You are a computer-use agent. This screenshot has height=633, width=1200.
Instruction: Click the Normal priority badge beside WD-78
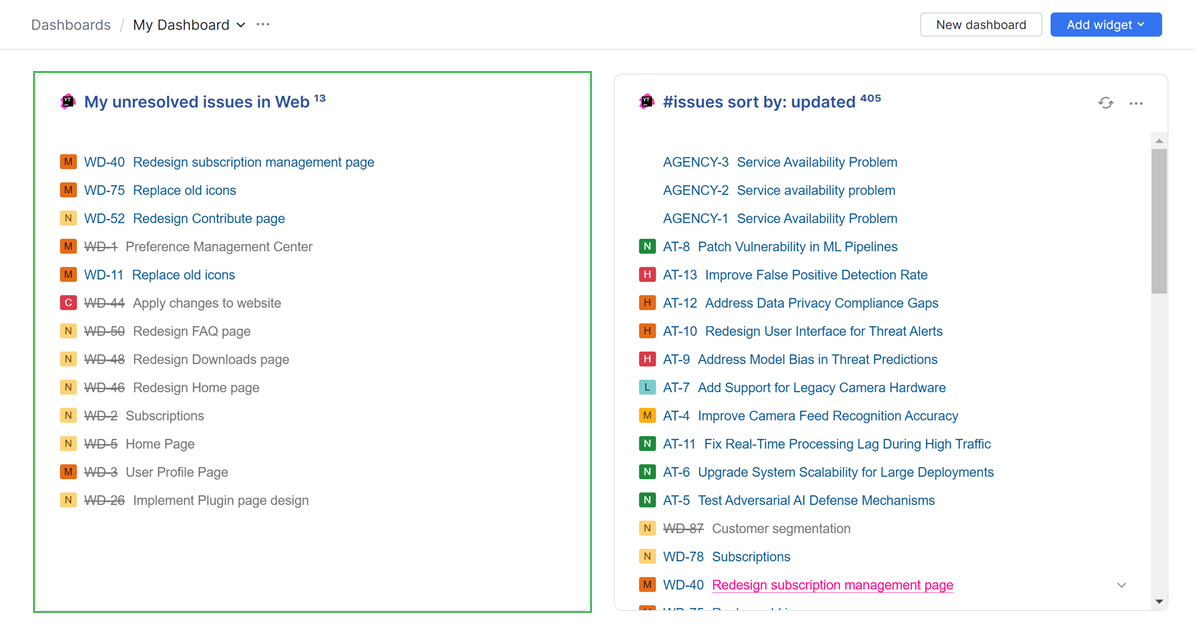point(647,556)
